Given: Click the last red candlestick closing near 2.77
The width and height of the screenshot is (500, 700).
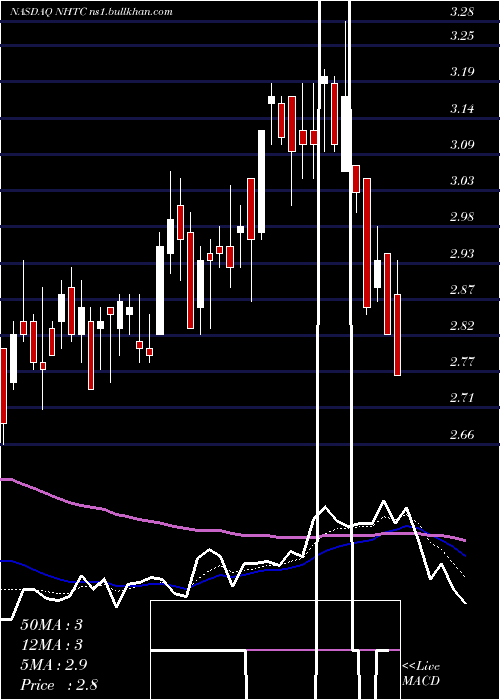Looking at the screenshot, I should pos(397,335).
